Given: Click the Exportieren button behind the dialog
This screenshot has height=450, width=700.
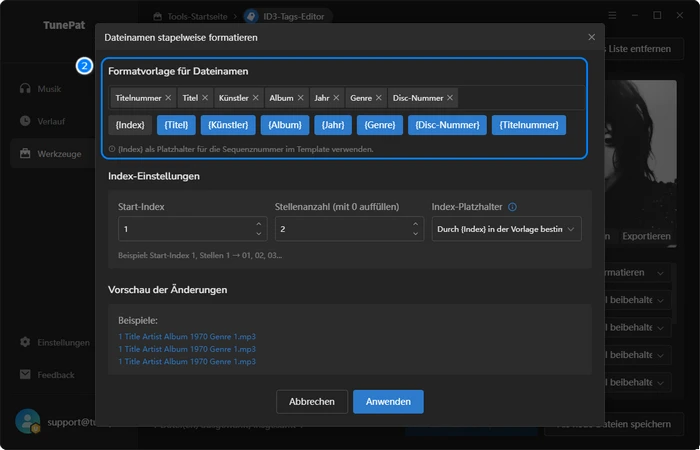Looking at the screenshot, I should (646, 236).
